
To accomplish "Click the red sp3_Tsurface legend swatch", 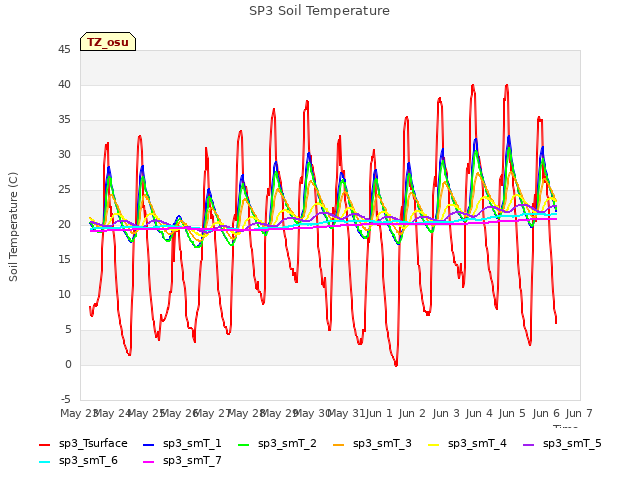I will 44,444.
